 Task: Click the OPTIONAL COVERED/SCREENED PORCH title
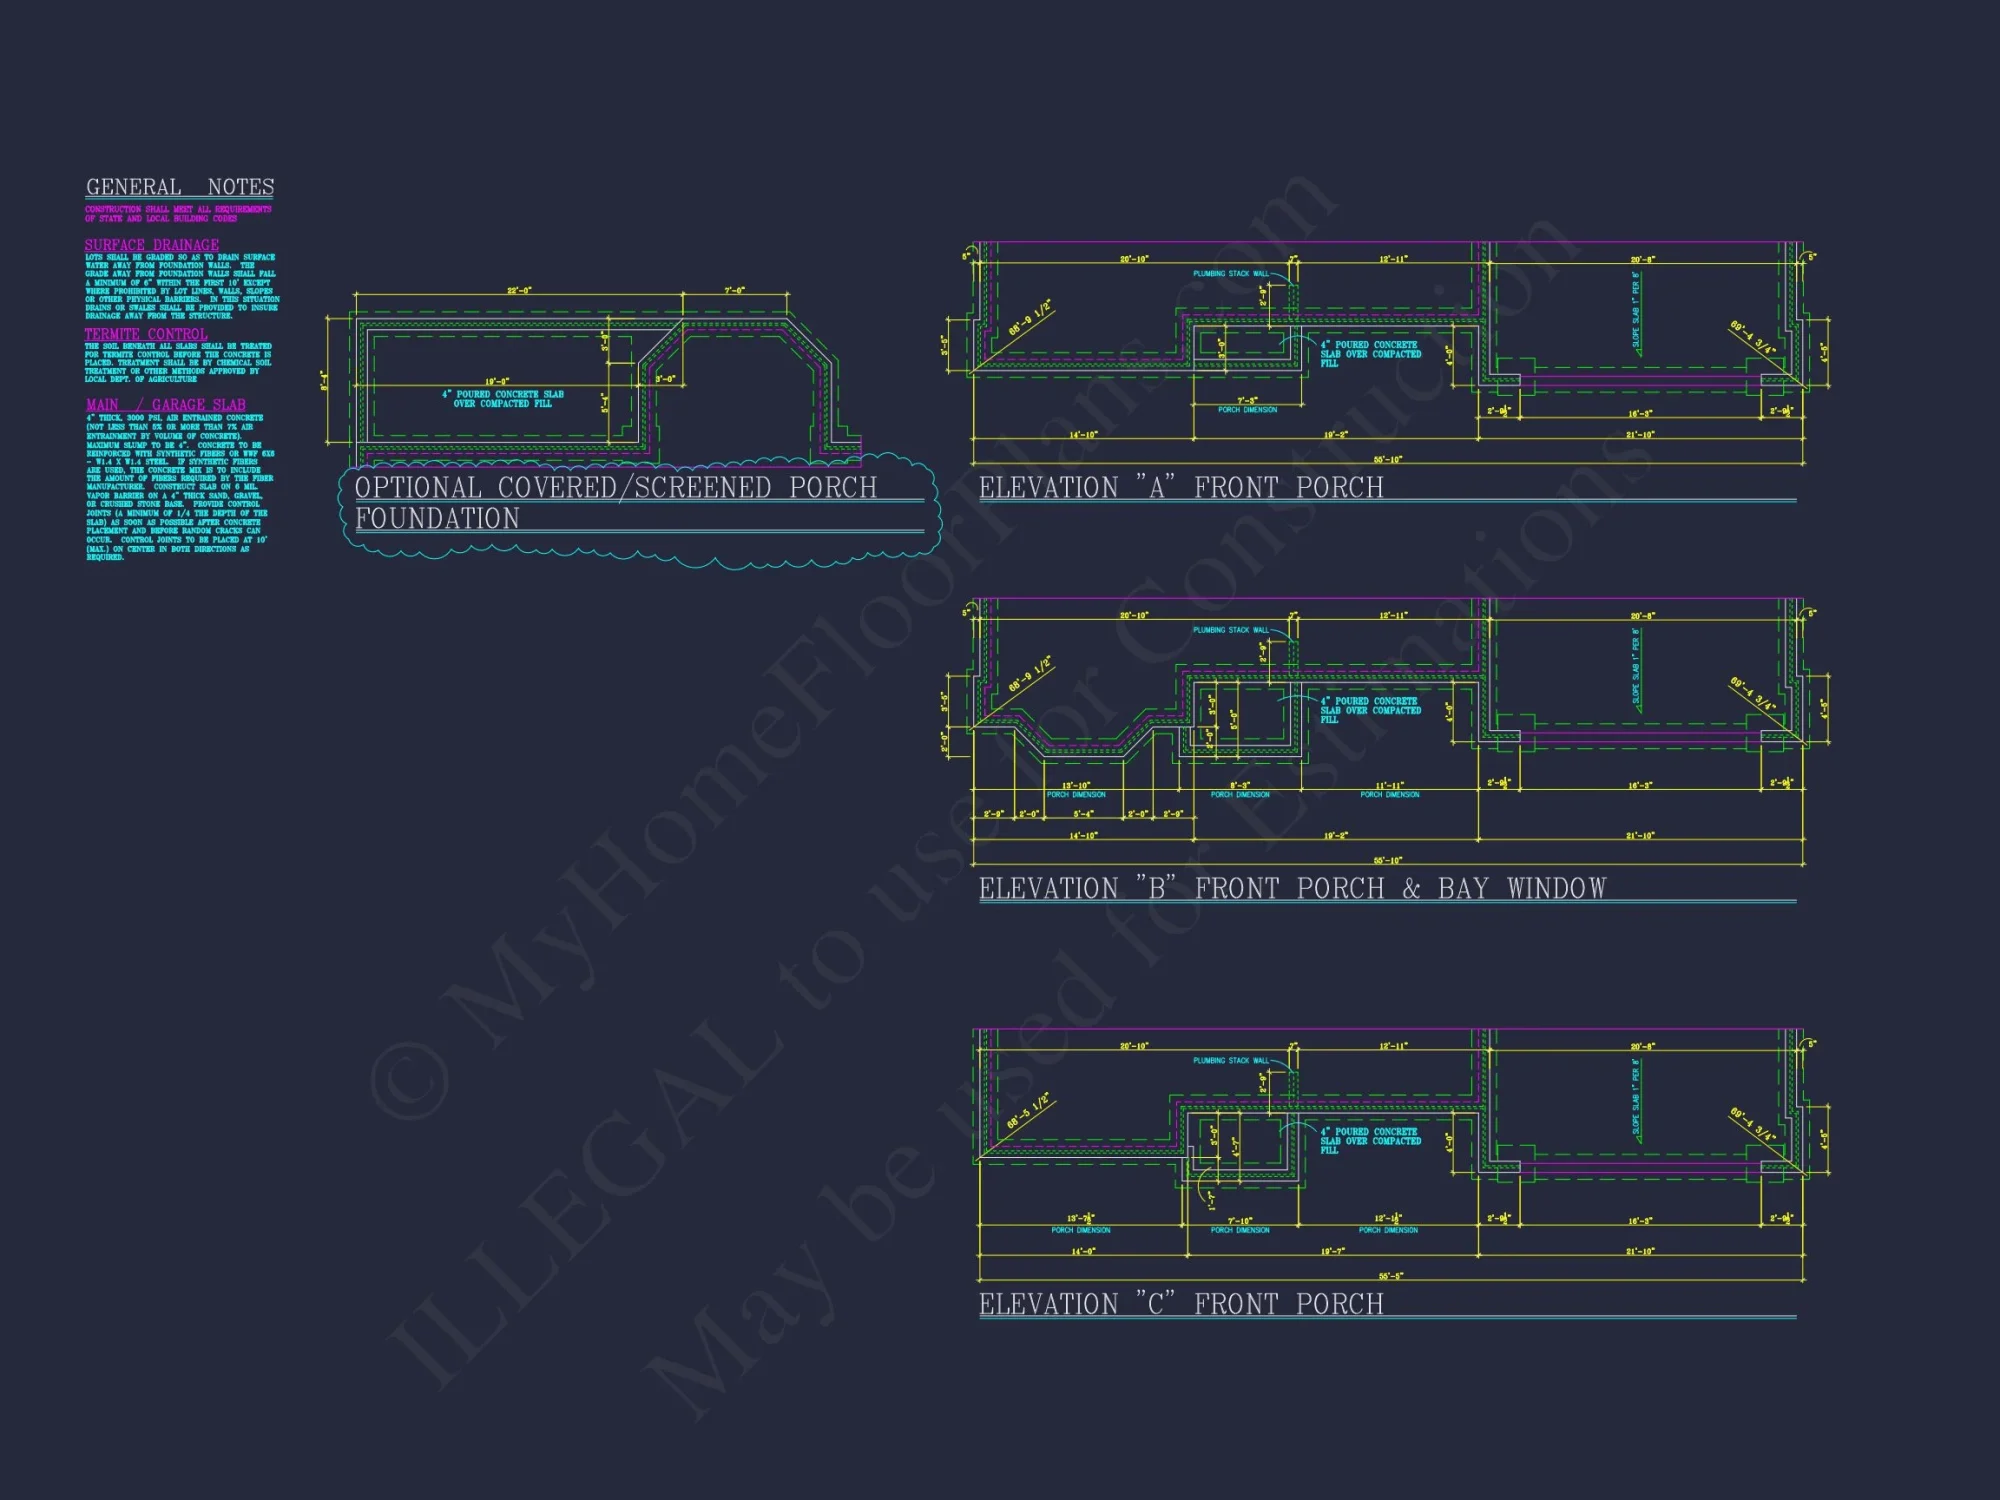coord(616,488)
